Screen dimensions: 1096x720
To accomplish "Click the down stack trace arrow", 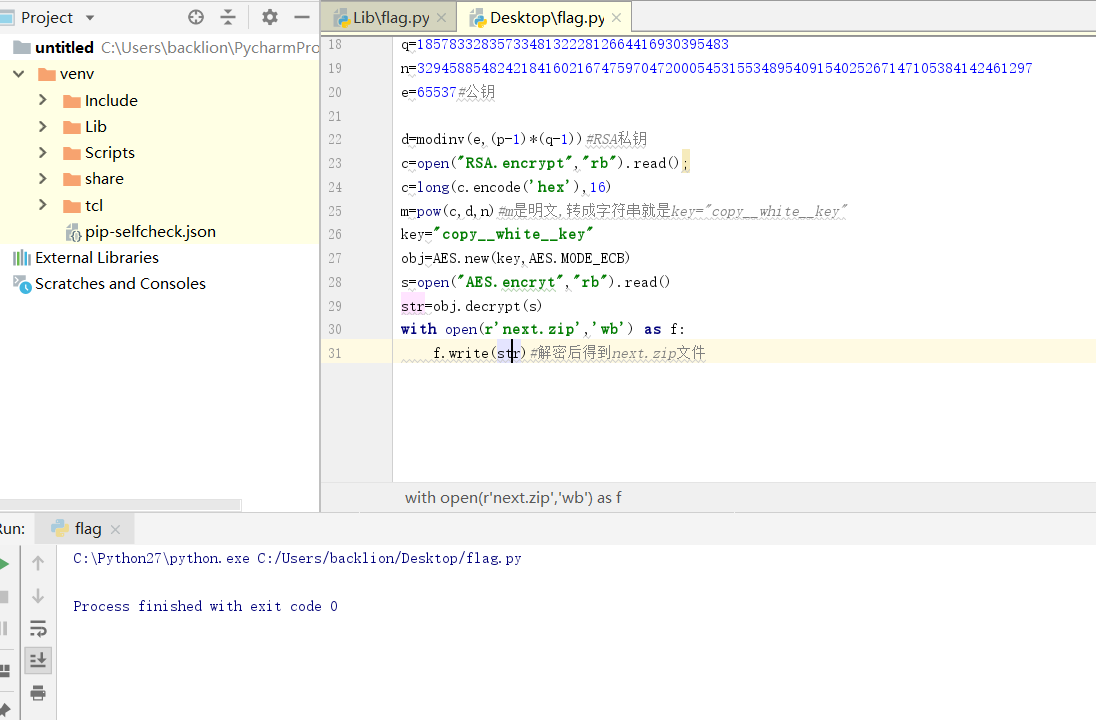I will (x=38, y=596).
